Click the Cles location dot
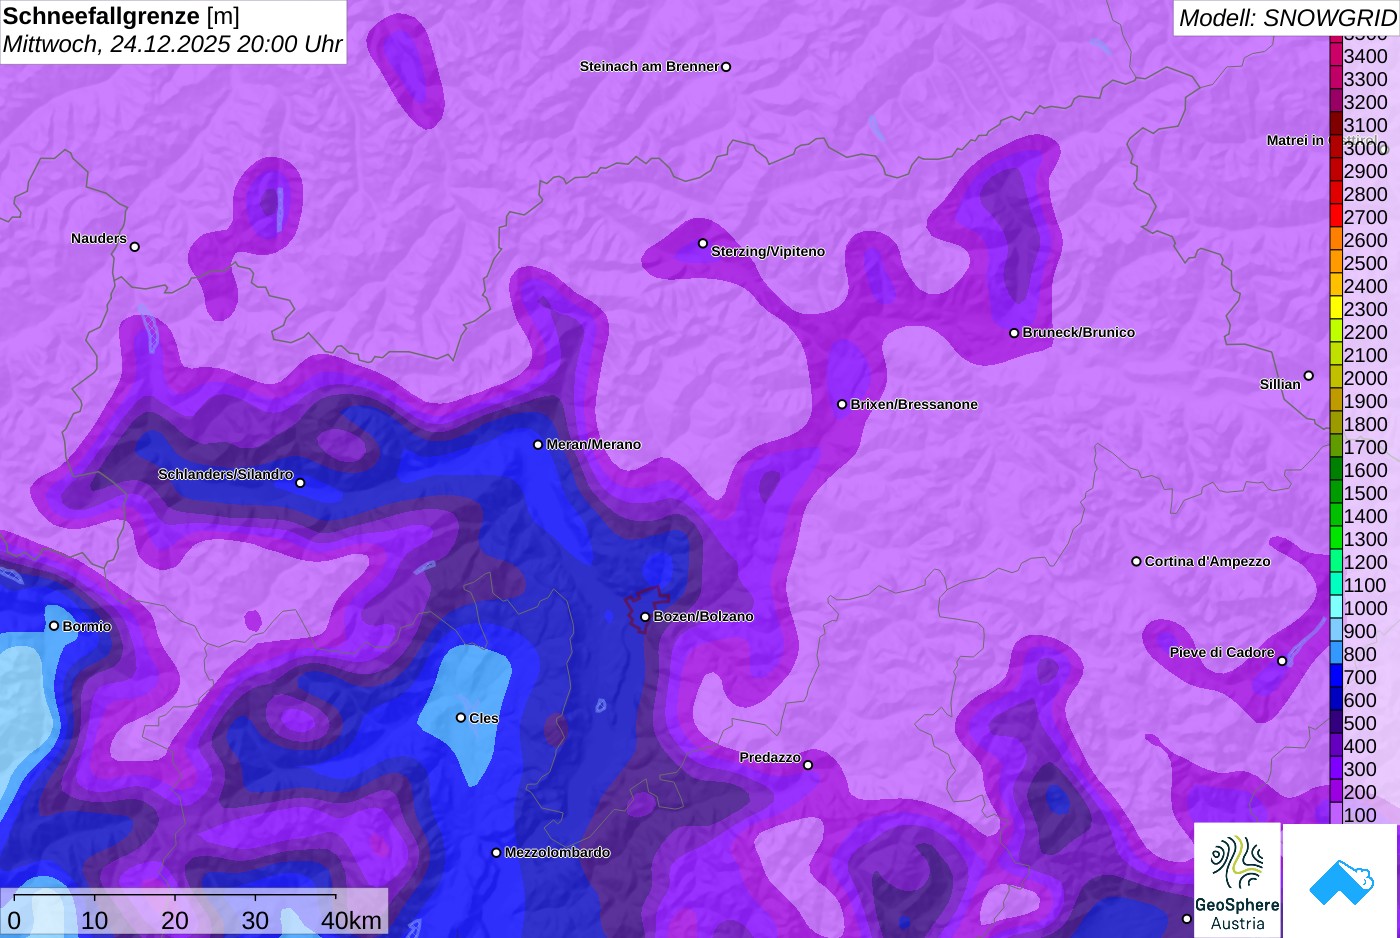 [461, 717]
